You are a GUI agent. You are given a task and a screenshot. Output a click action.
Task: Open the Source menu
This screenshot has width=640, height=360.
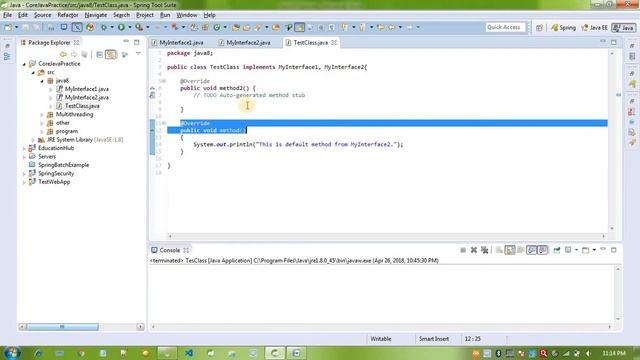pos(42,15)
